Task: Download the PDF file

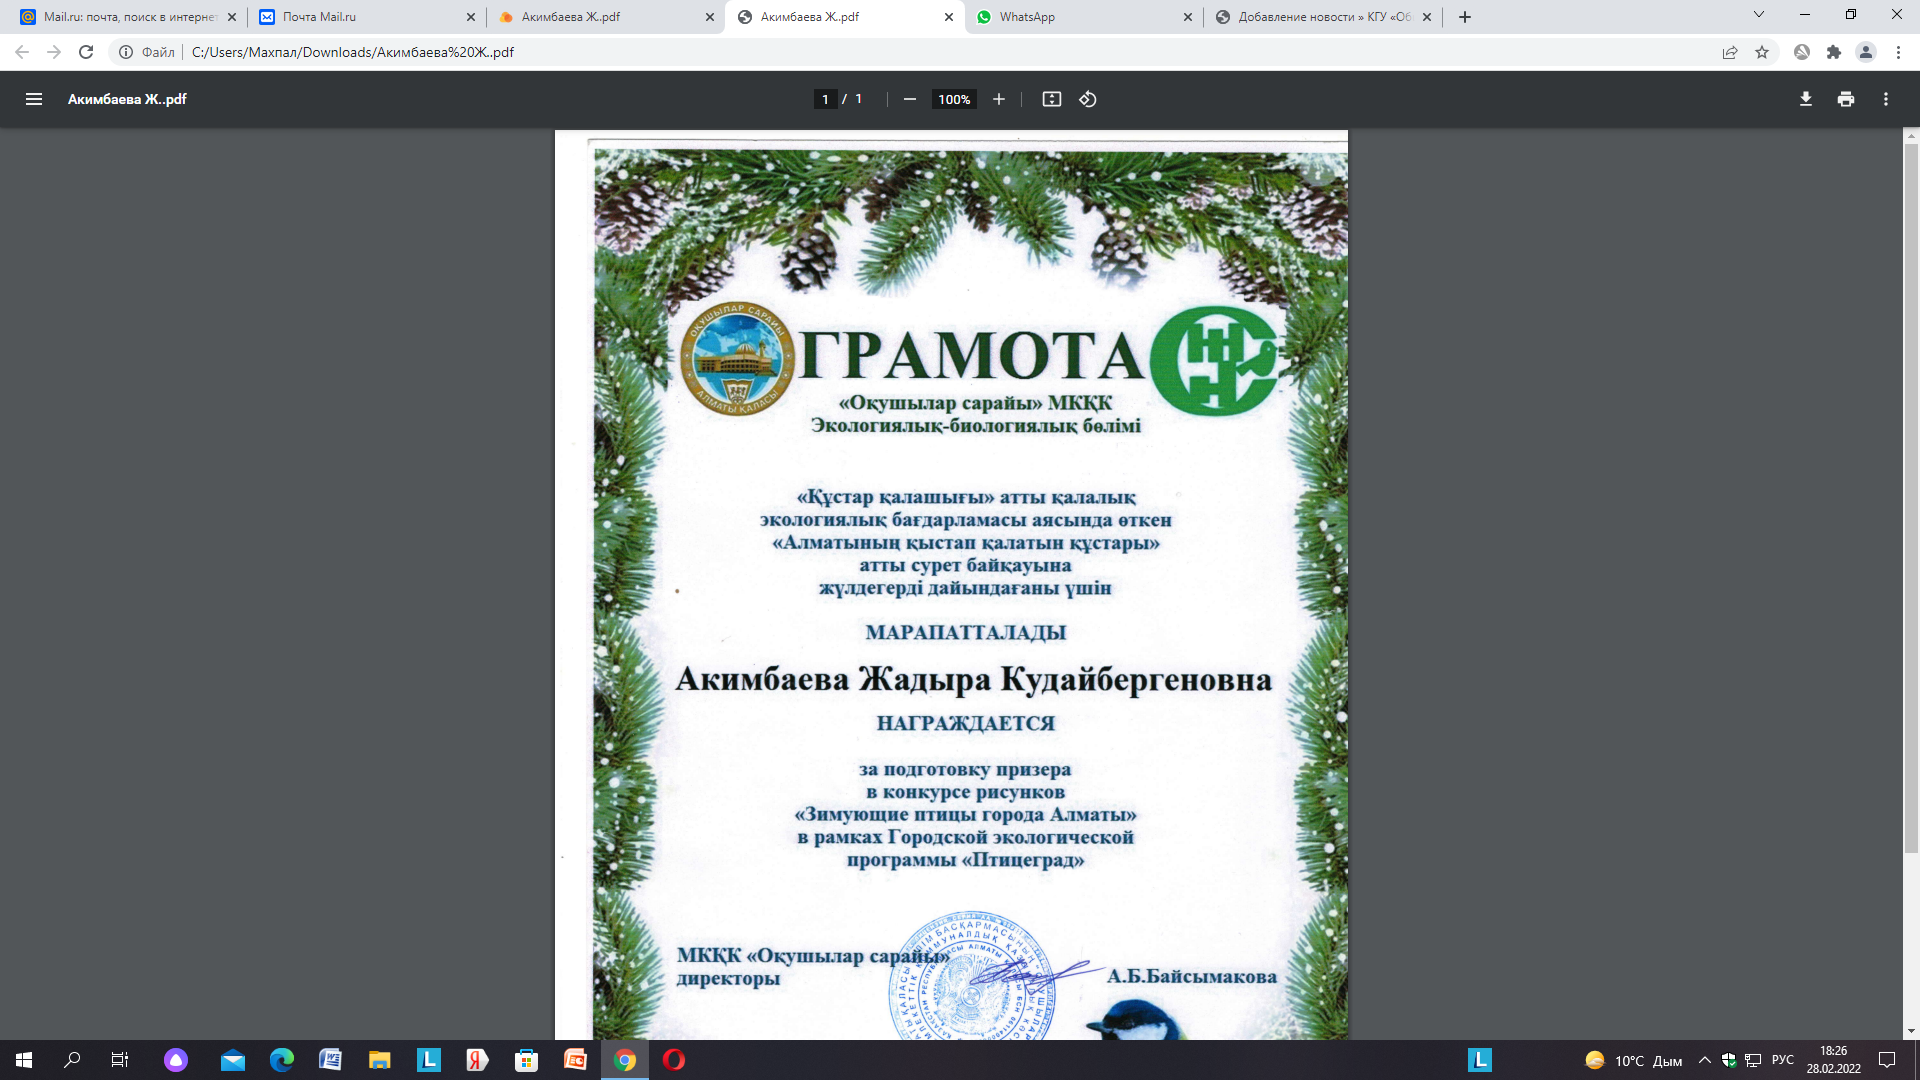Action: (1805, 99)
